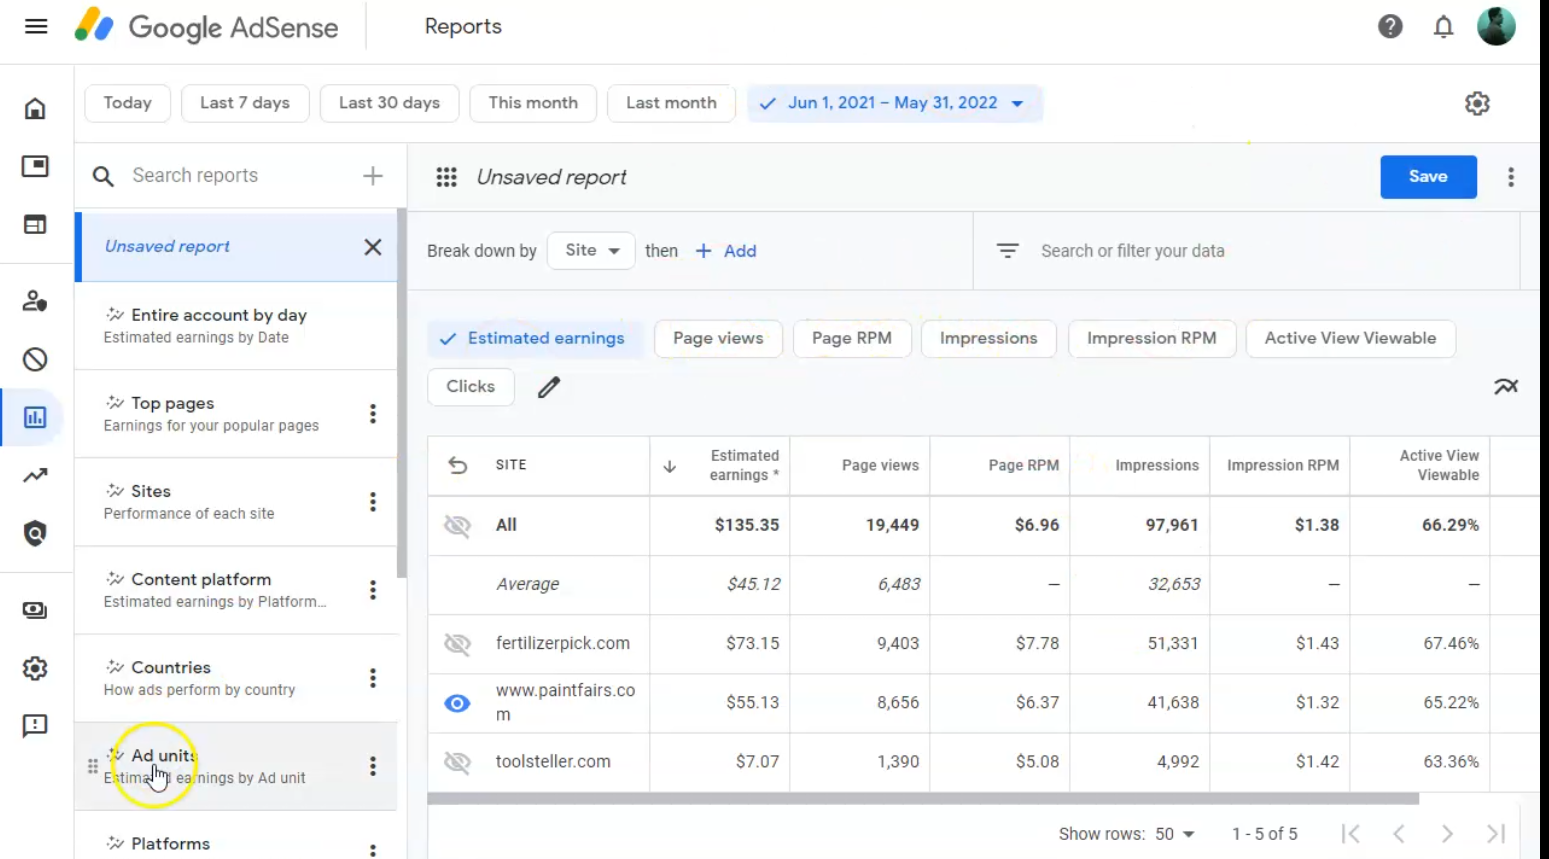
Task: Close the Unsaved report sidebar entry
Action: (373, 247)
